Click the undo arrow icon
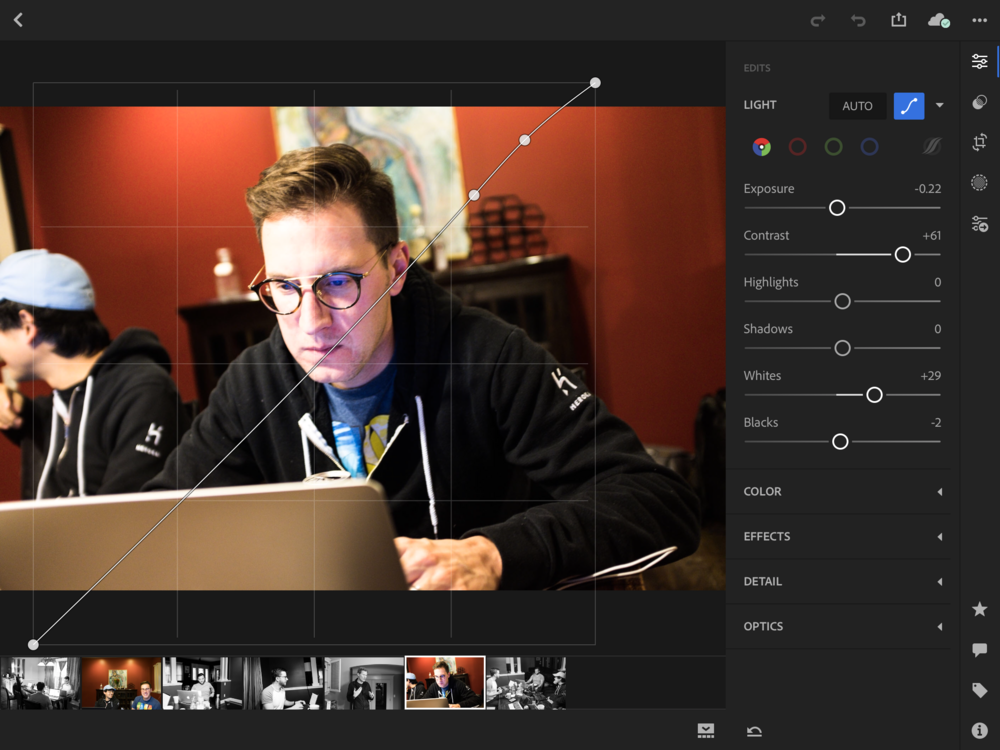The image size is (1000, 750). [858, 20]
